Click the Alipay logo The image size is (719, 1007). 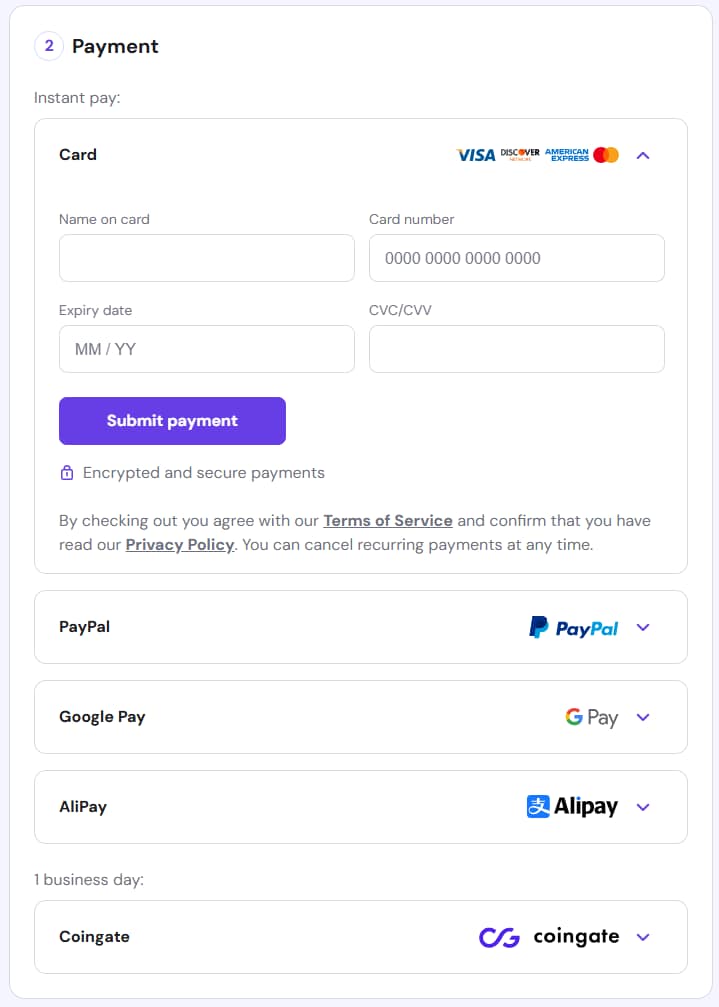click(x=572, y=806)
